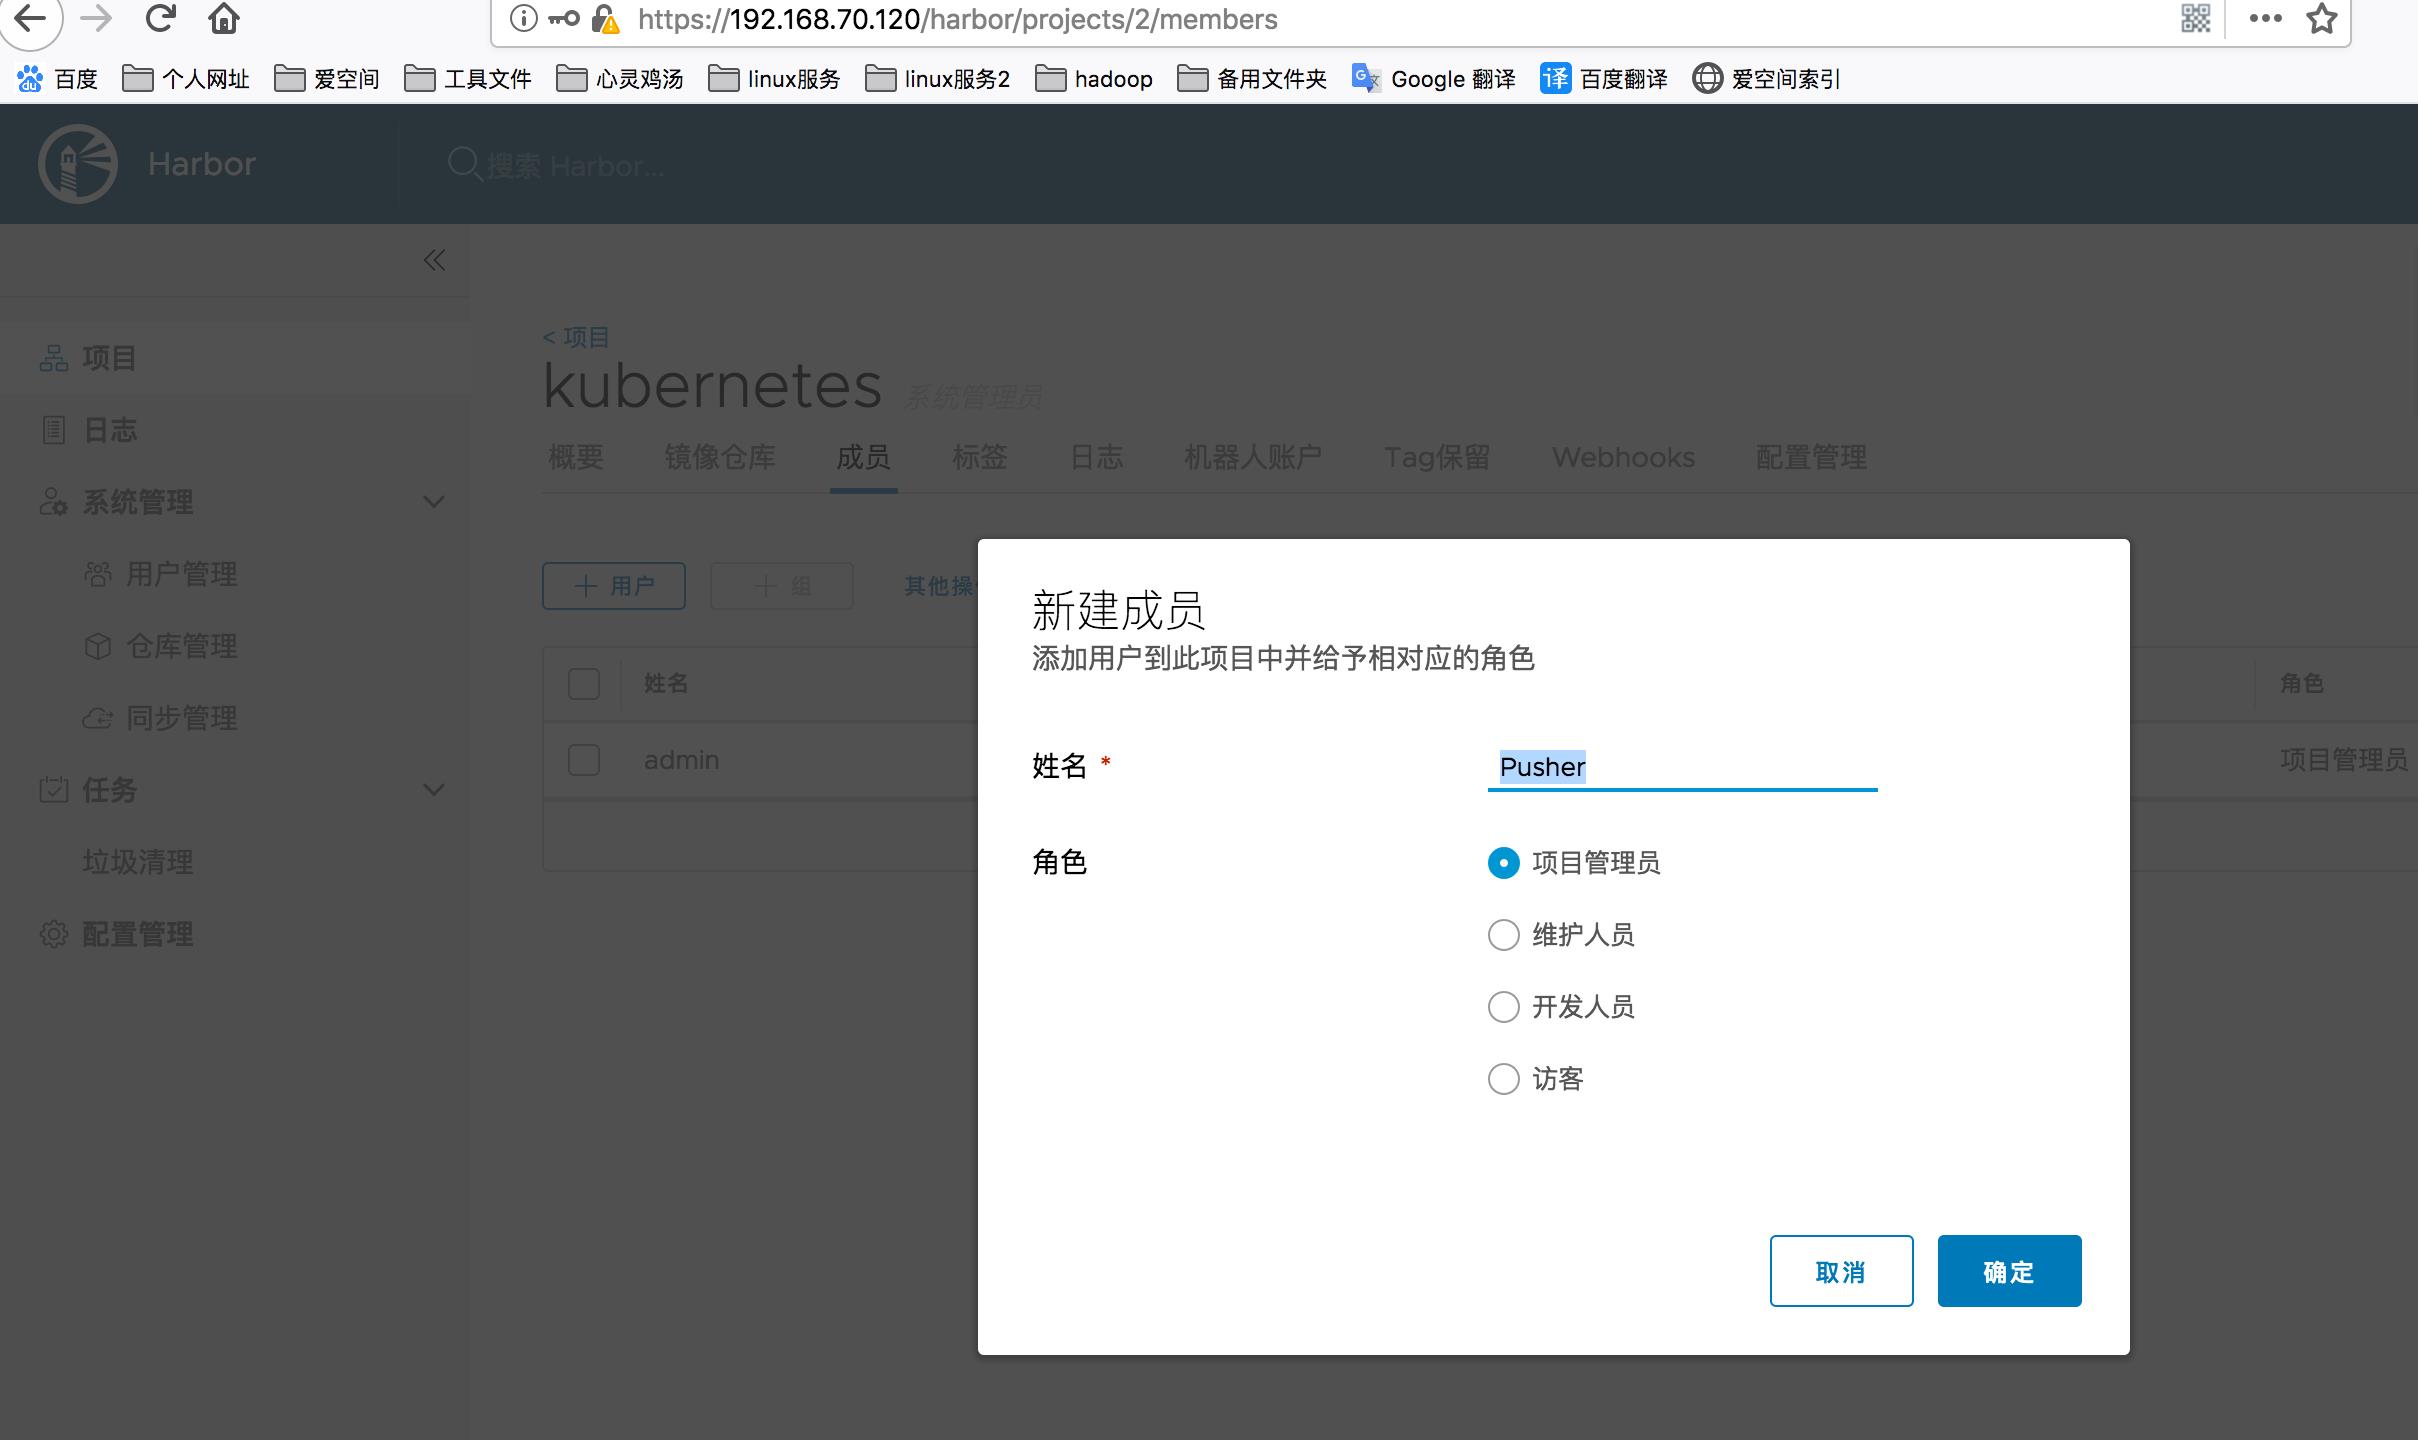Image resolution: width=2418 pixels, height=1440 pixels.
Task: Open the 爱空间索引 bookmark
Action: 1766,79
